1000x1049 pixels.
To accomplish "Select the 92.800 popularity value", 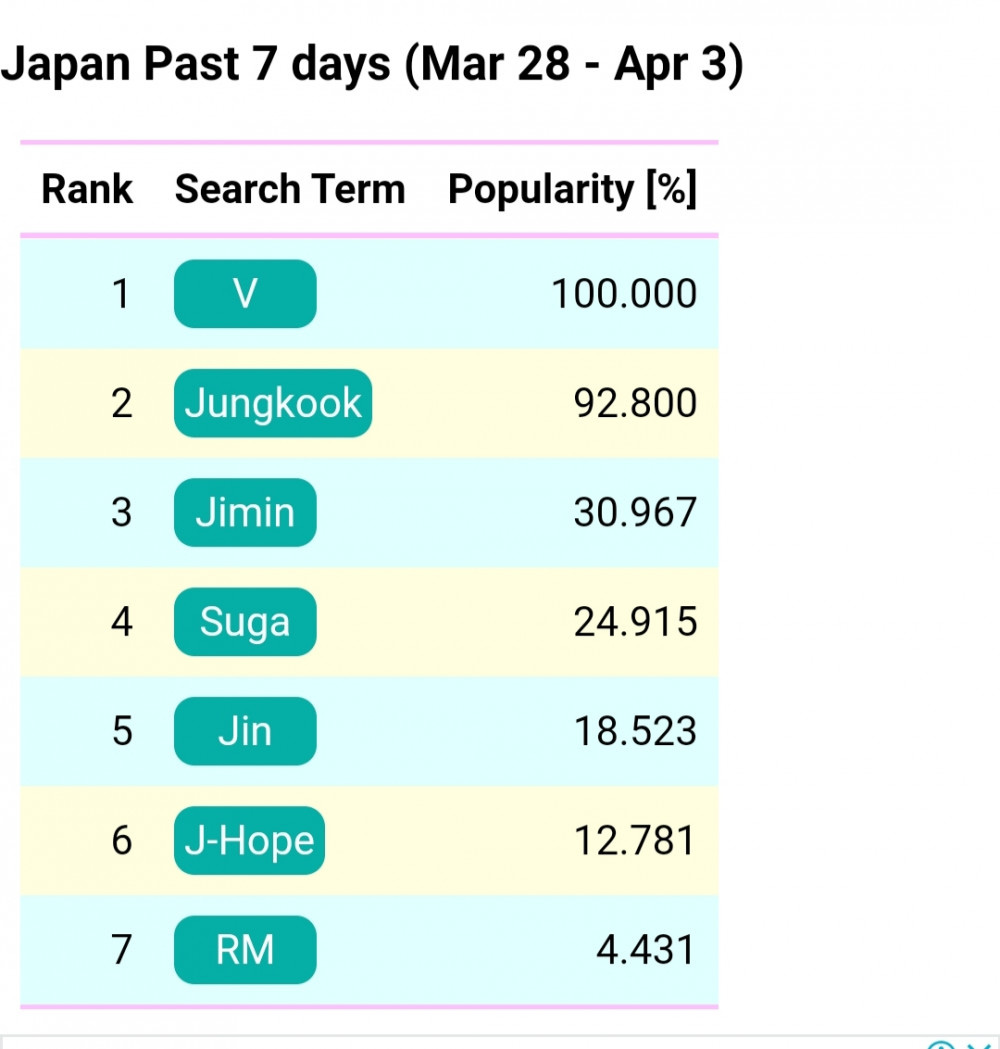I will coord(635,403).
